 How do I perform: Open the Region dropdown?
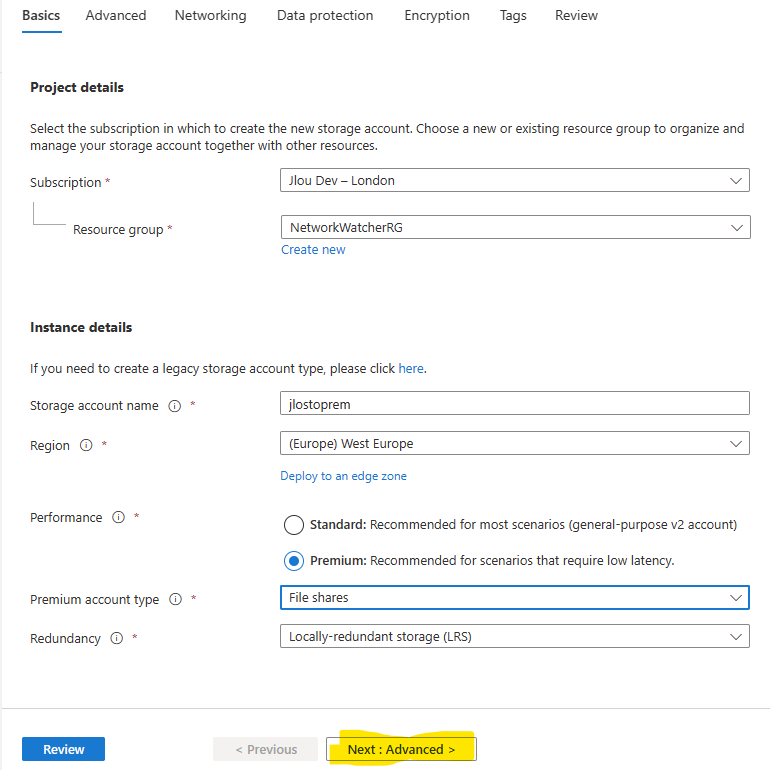[x=515, y=443]
